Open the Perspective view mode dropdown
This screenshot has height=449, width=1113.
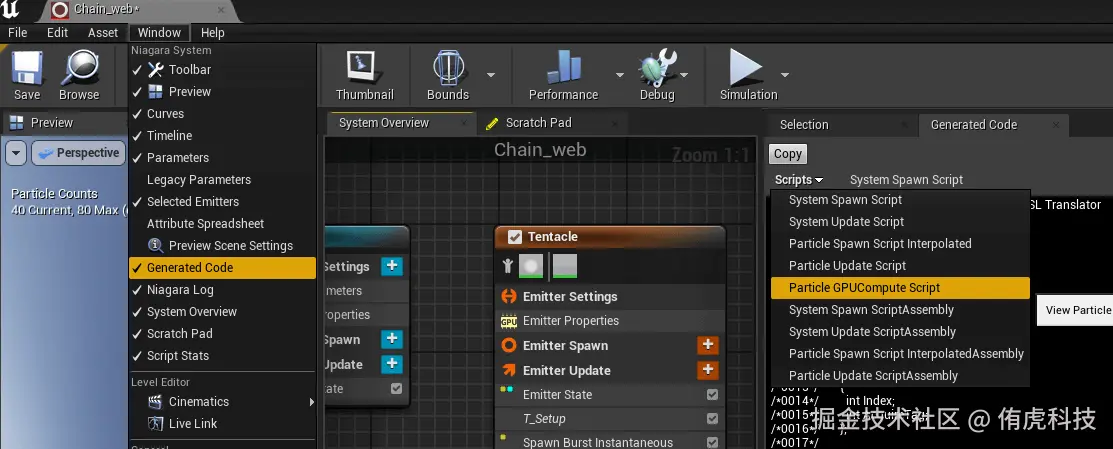(x=78, y=153)
